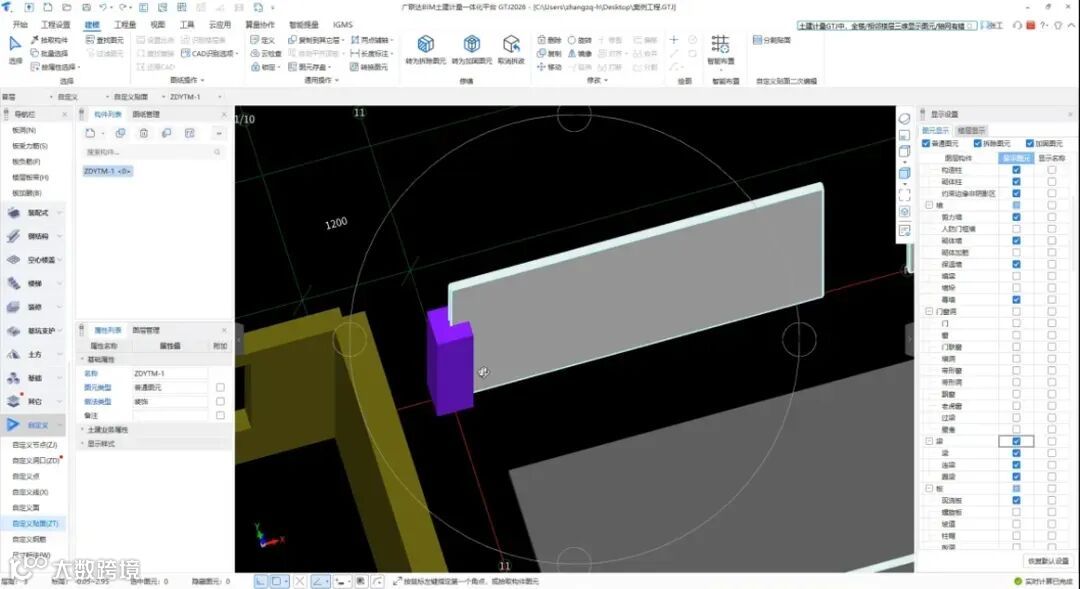Collapse the 板 group in display tree

click(928, 488)
